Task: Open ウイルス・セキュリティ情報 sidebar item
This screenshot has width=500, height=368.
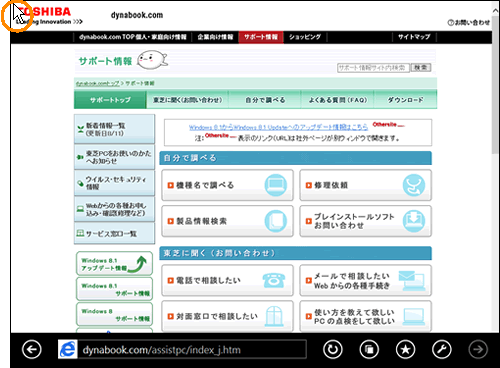Action: click(114, 183)
